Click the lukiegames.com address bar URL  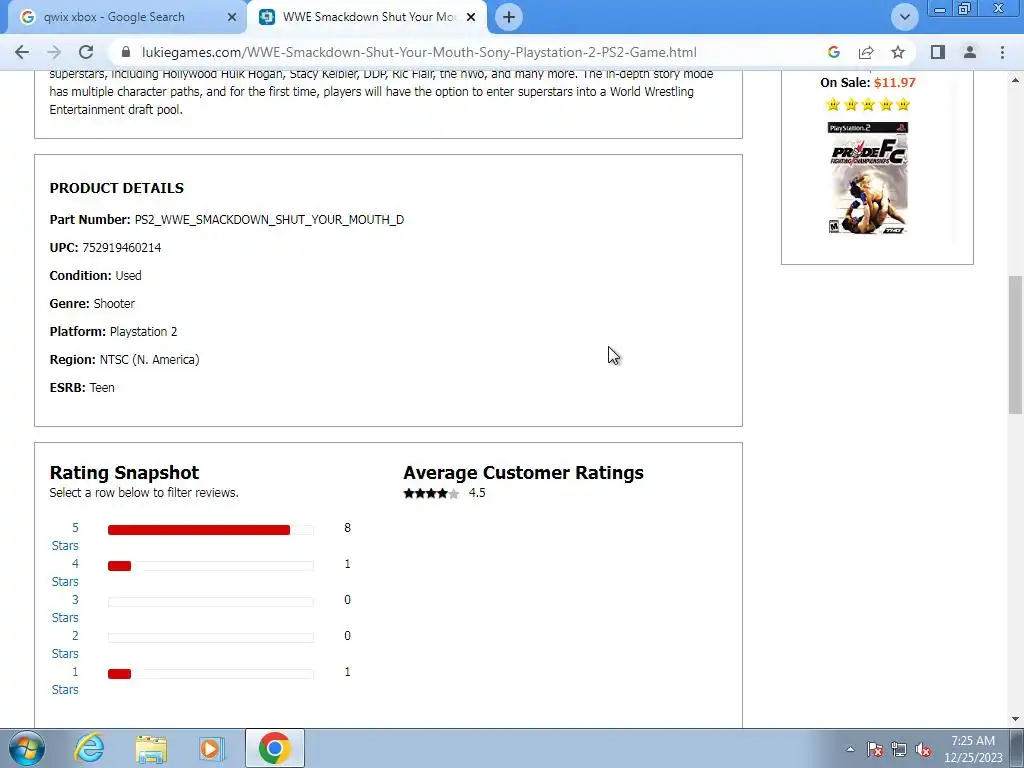click(419, 52)
